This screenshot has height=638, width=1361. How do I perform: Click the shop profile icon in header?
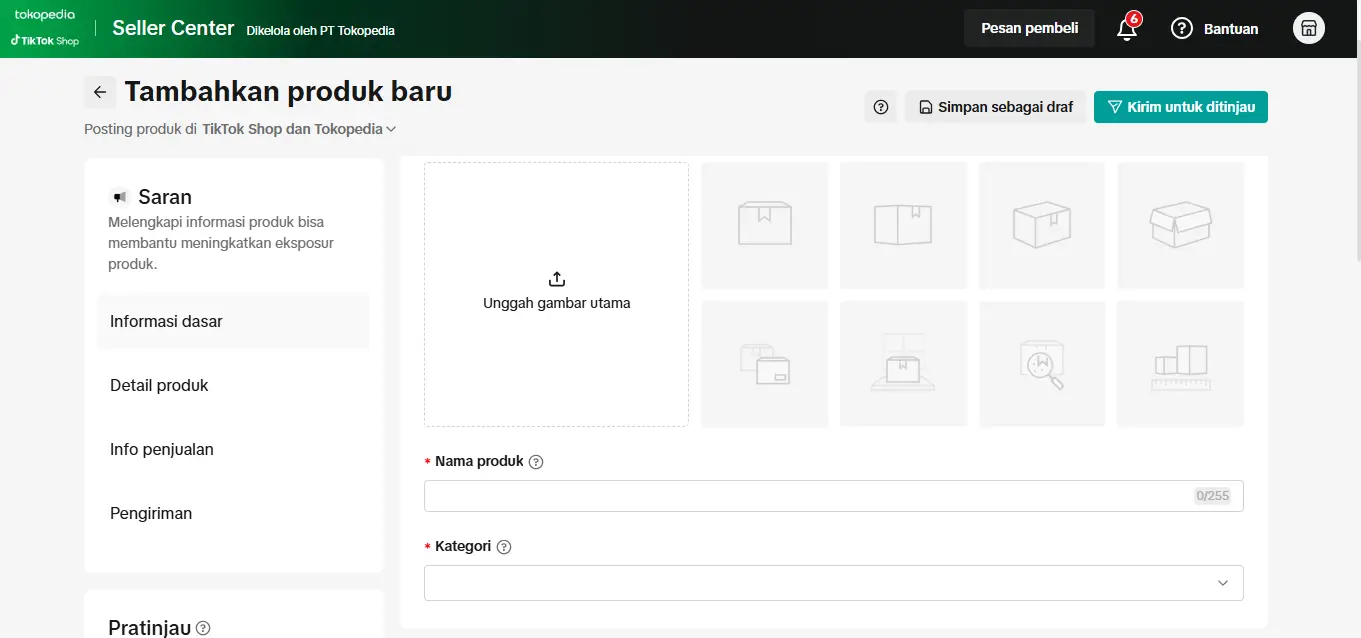pyautogui.click(x=1308, y=29)
